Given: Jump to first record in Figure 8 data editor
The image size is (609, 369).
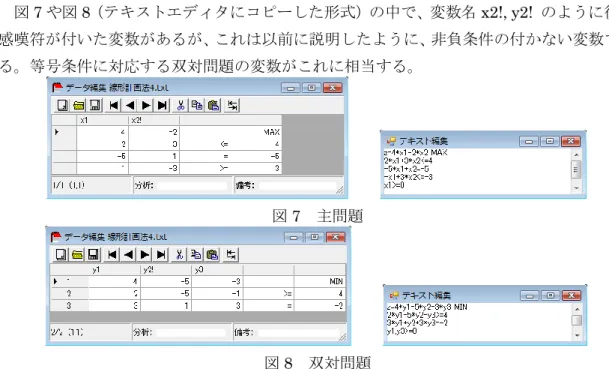Looking at the screenshot, I should point(112,254).
